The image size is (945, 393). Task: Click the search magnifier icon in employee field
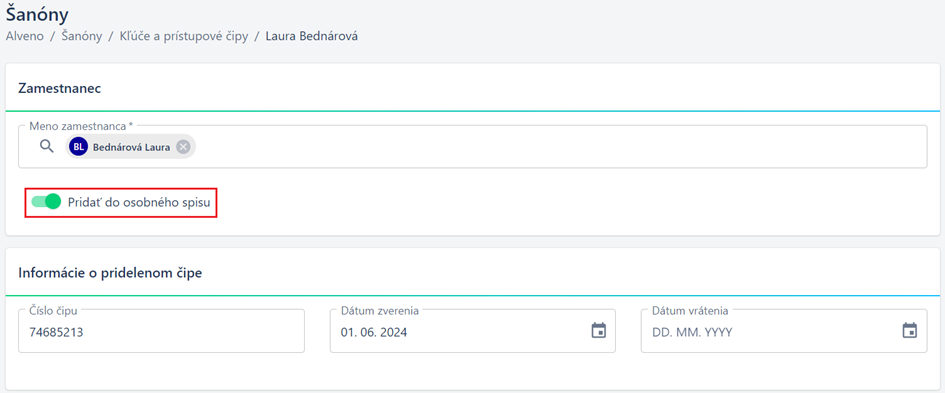click(x=47, y=146)
